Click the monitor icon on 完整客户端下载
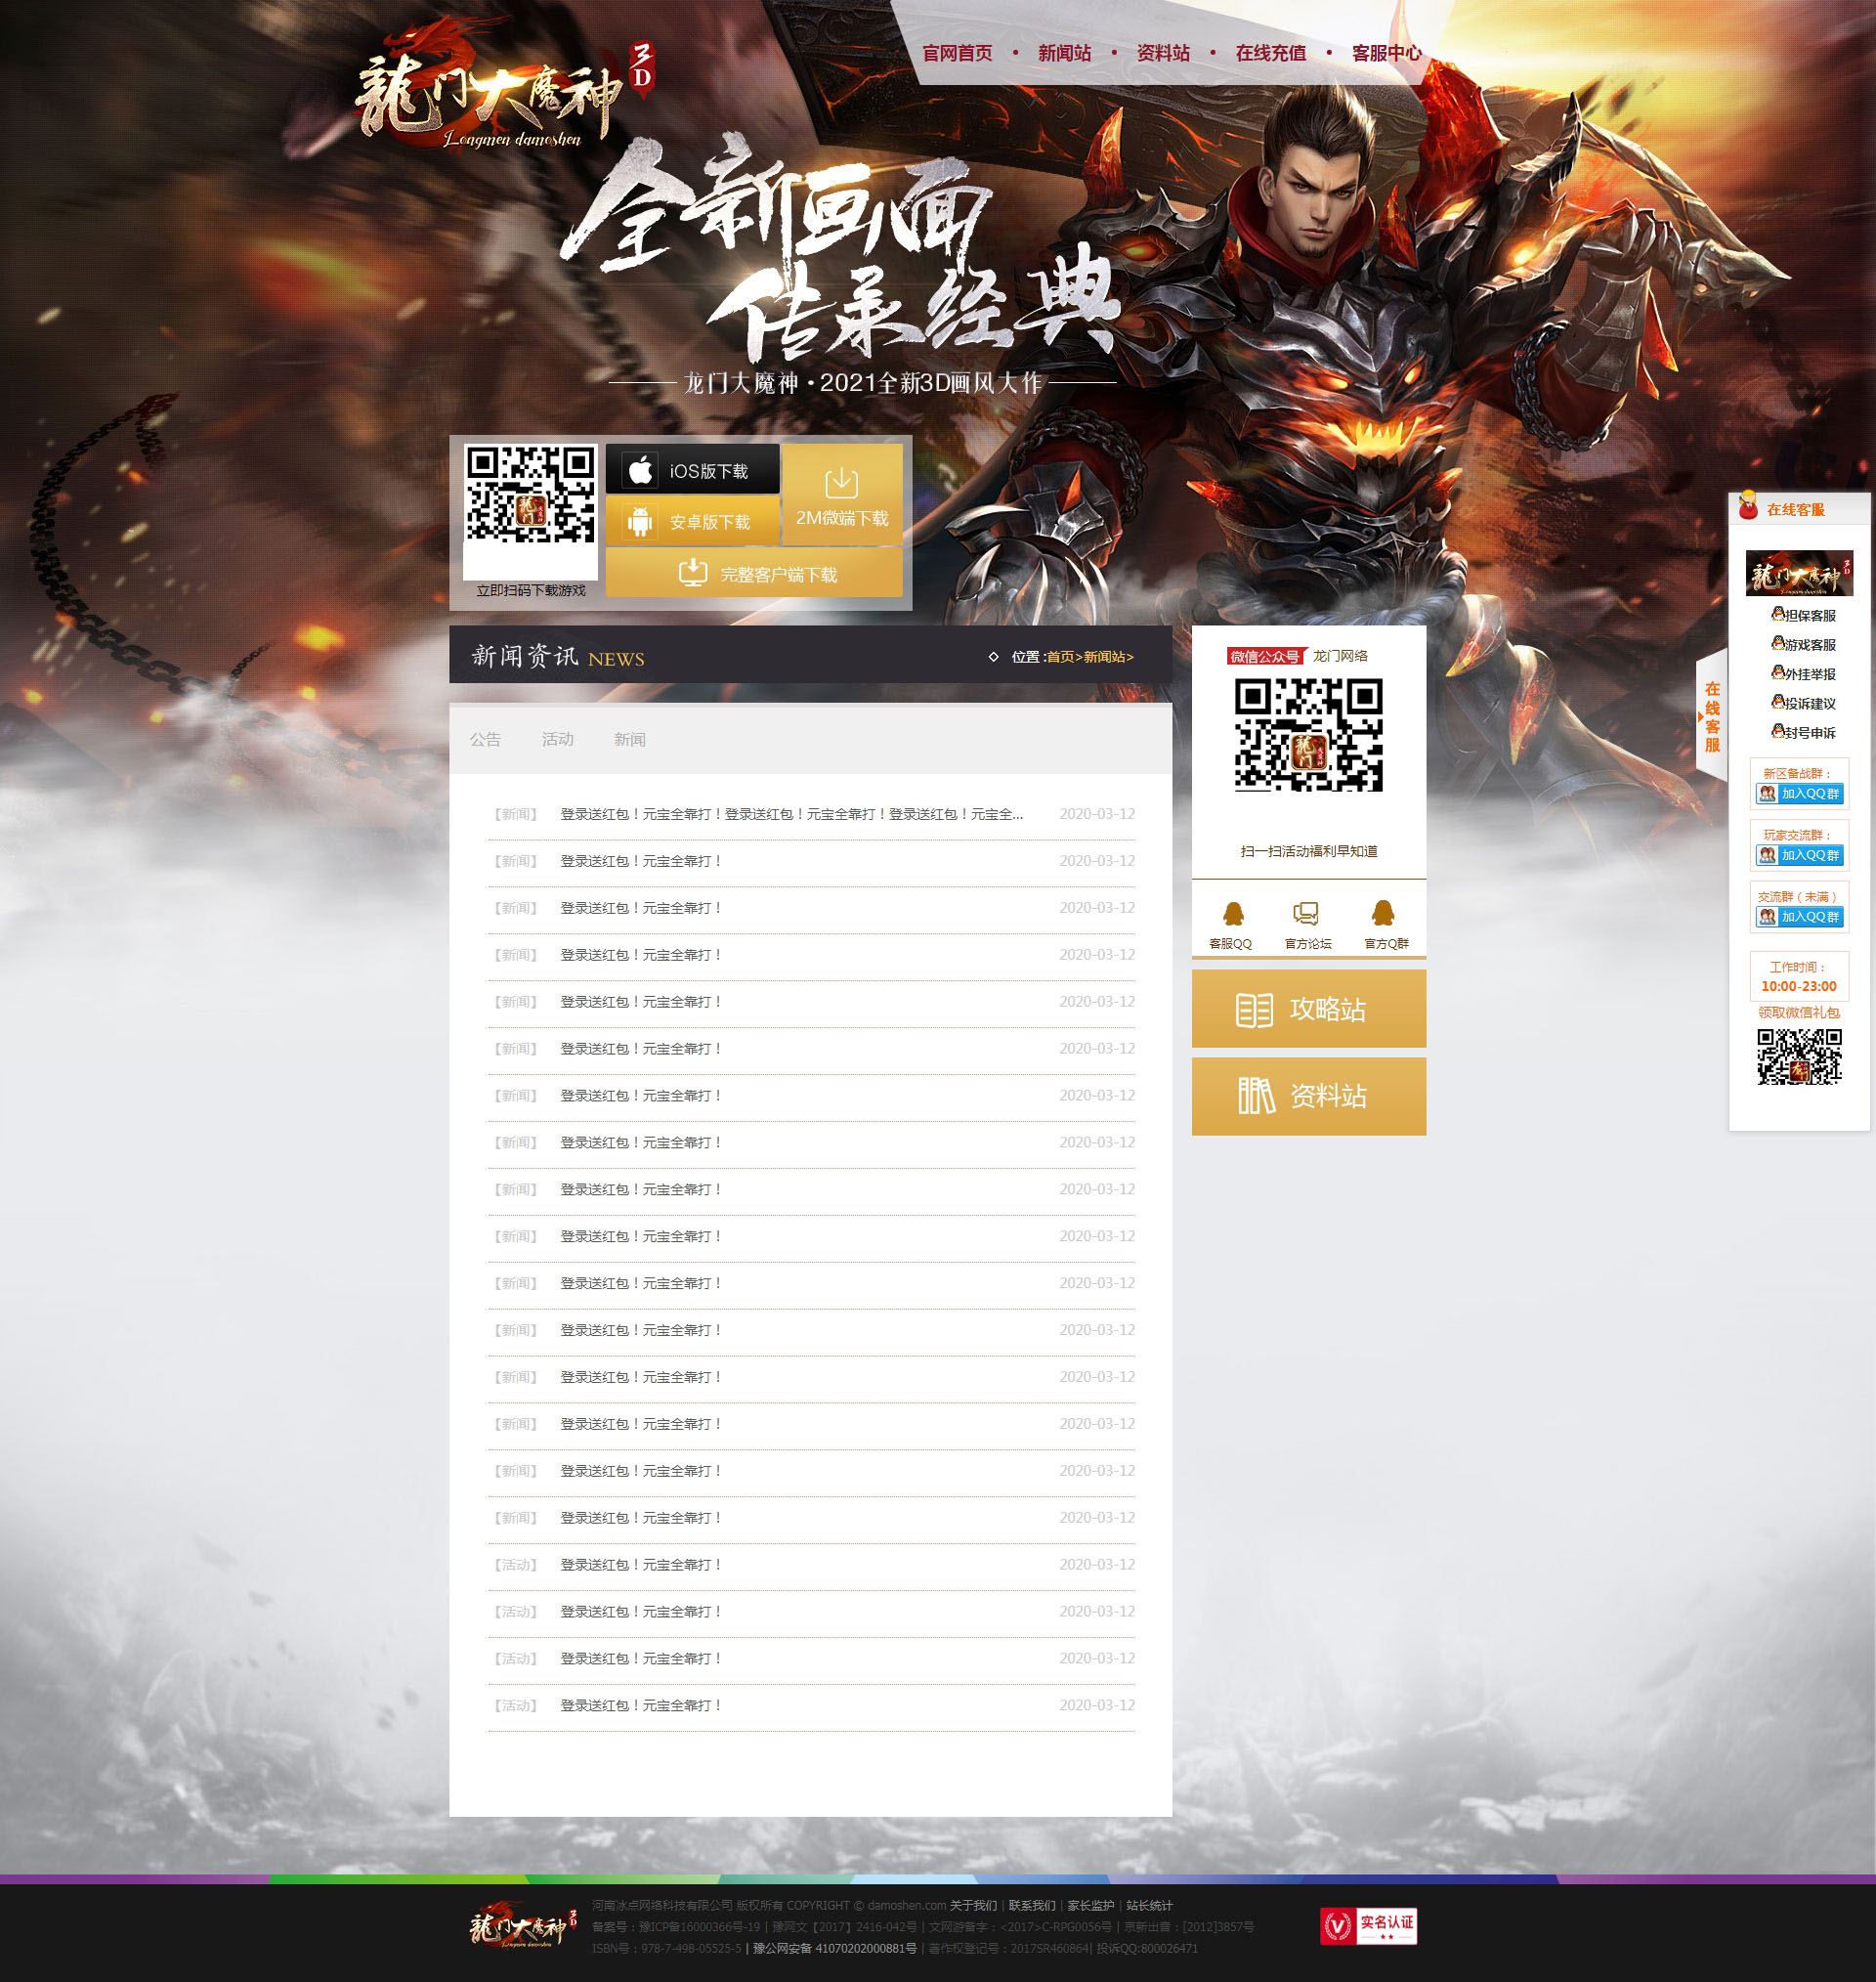 coord(693,573)
